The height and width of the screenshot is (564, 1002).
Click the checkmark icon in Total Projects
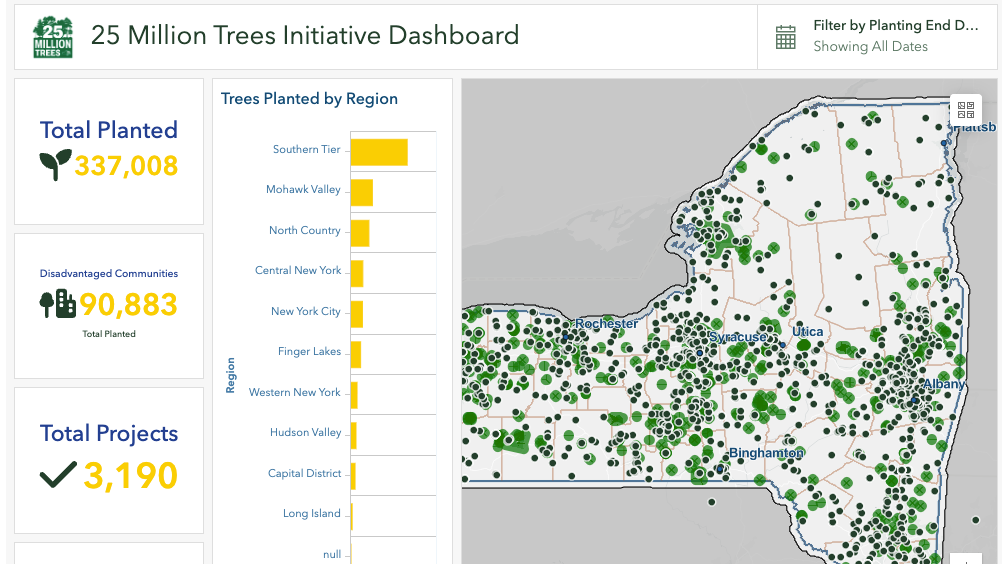click(58, 475)
